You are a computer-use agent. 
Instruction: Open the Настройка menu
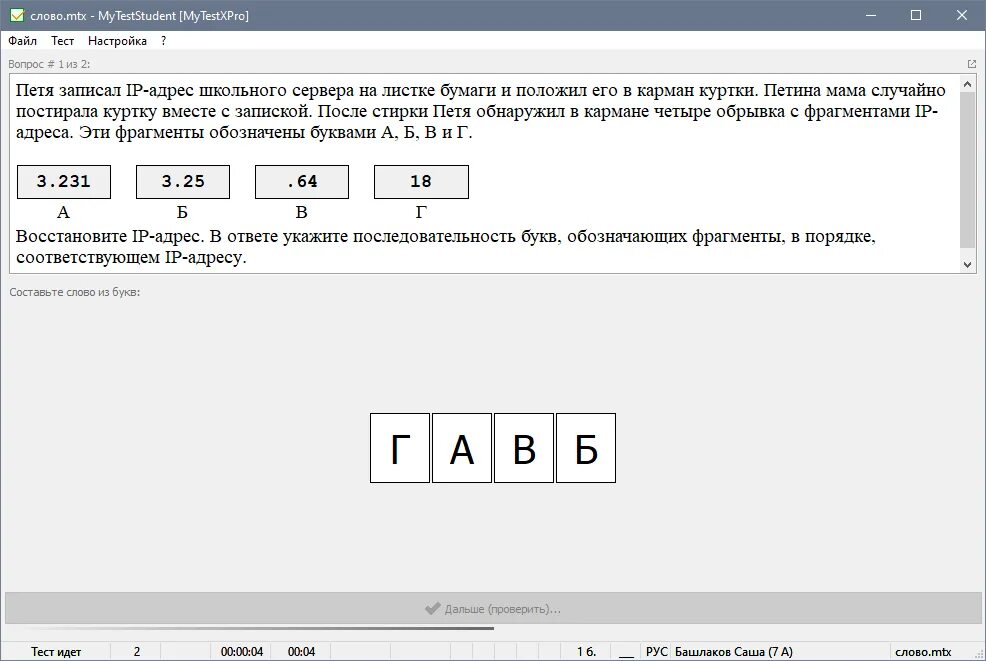(x=117, y=41)
